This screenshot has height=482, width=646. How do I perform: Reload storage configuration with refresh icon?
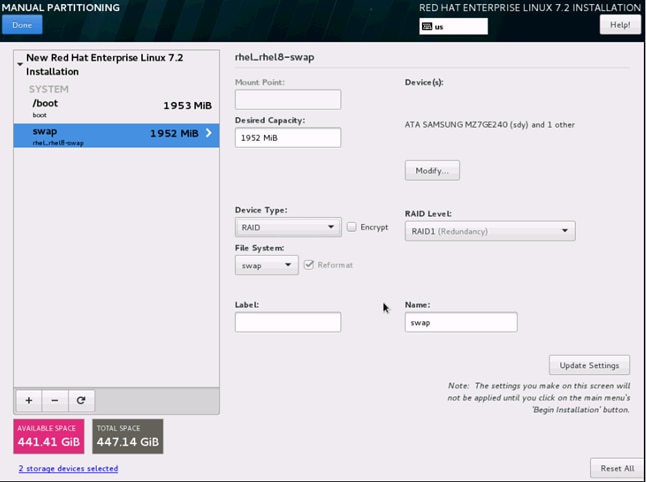(x=81, y=400)
